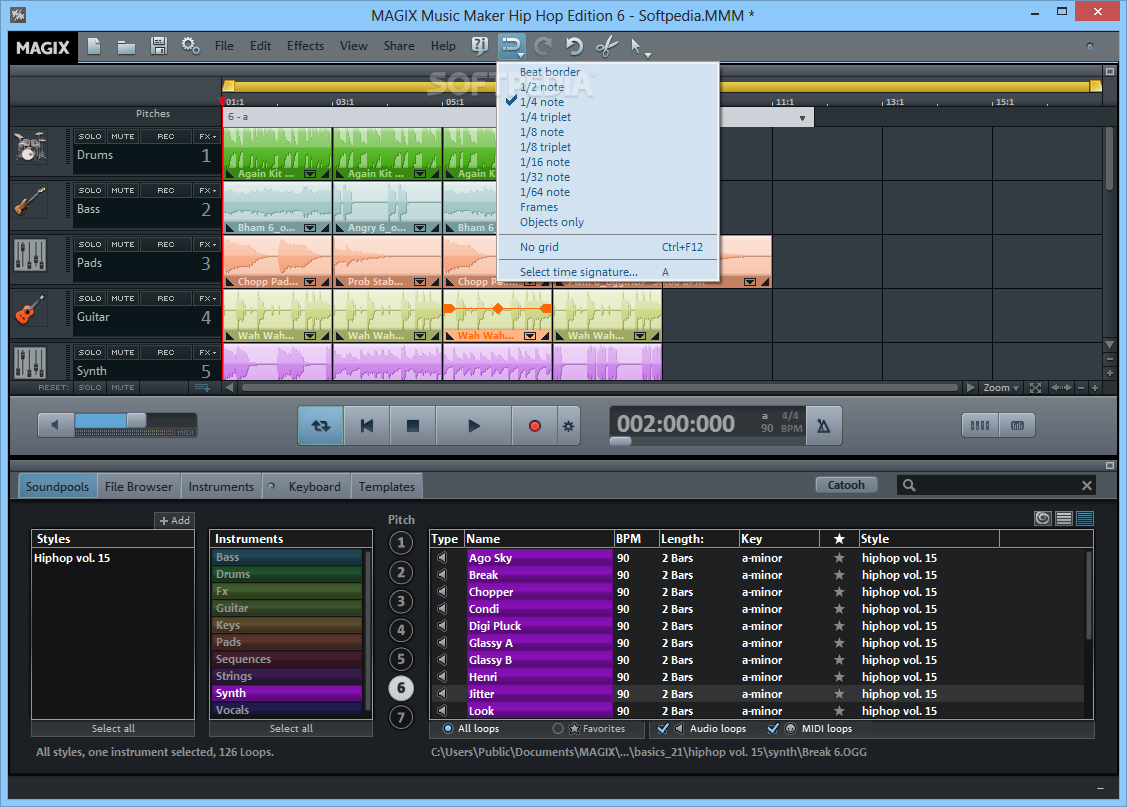The height and width of the screenshot is (807, 1127).
Task: Open the Guitar track FX dropdown
Action: pyautogui.click(x=208, y=298)
